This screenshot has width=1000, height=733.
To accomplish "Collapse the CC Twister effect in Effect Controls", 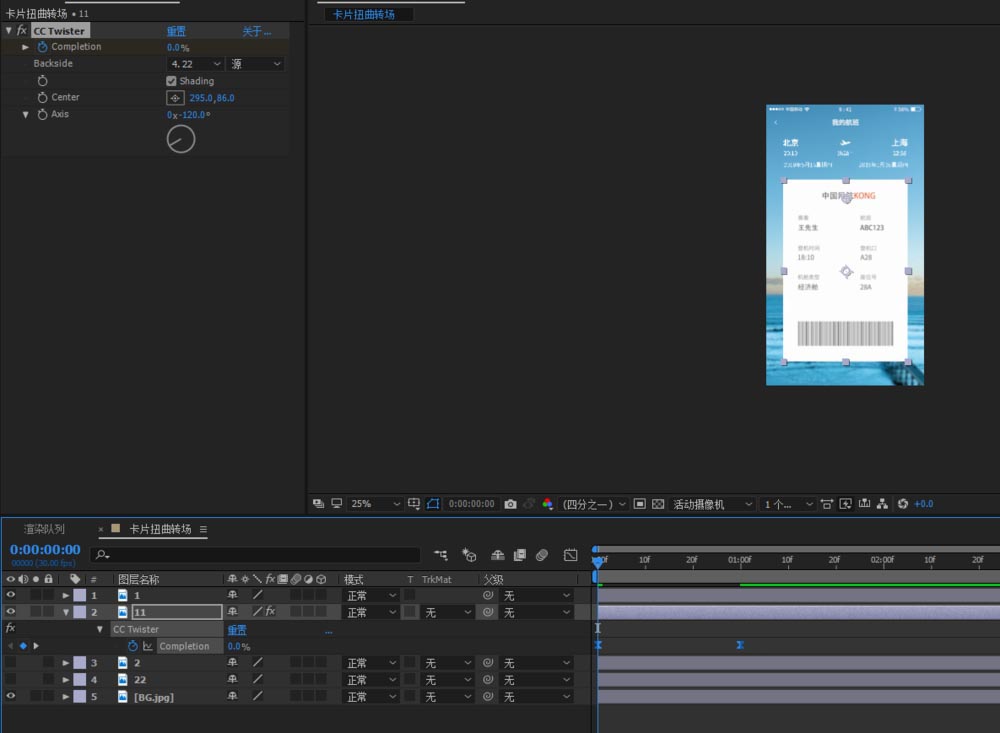I will point(9,31).
